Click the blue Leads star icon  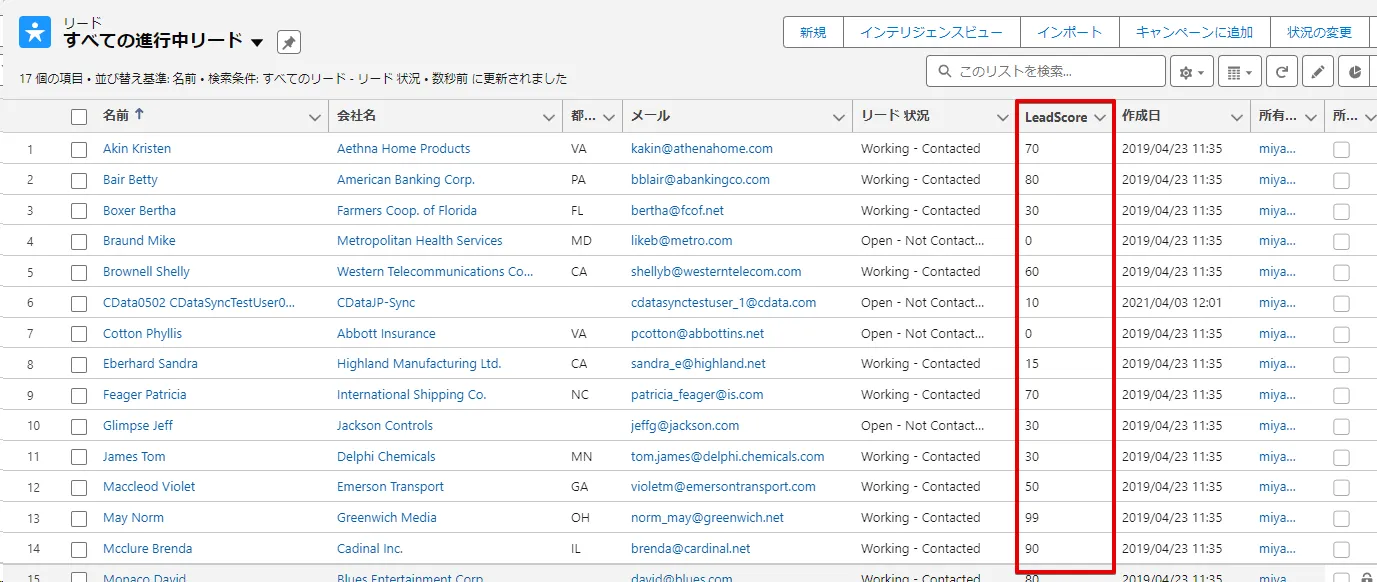tap(33, 30)
